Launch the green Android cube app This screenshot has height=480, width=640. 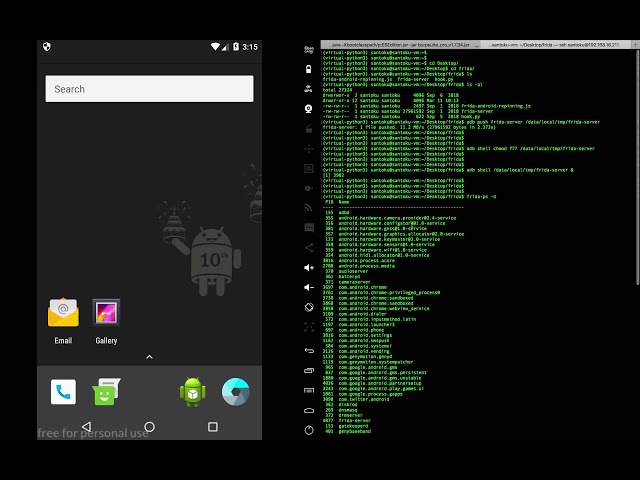click(x=193, y=392)
